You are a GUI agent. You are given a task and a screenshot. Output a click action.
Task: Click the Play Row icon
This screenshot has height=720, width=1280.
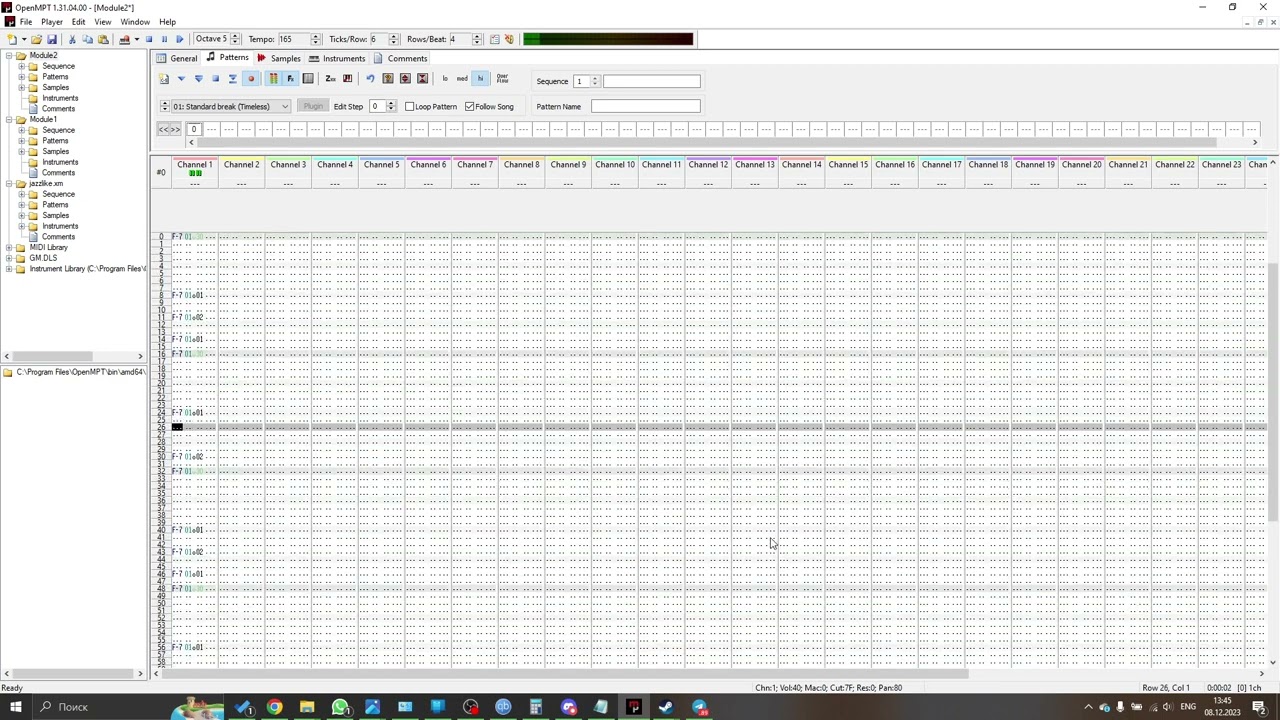[x=232, y=79]
